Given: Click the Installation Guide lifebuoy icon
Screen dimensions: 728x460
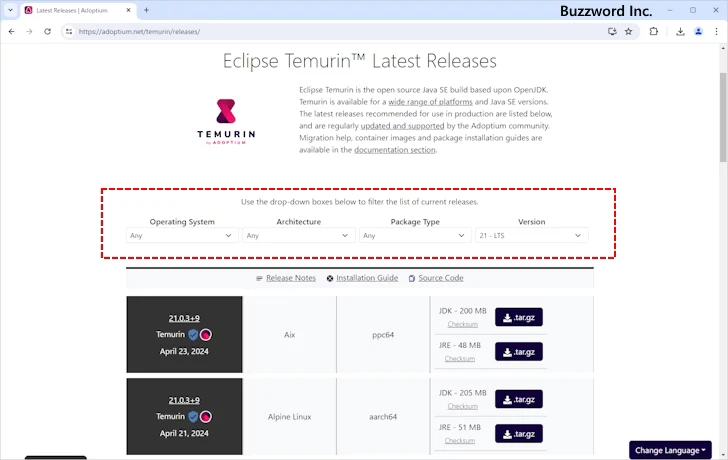Looking at the screenshot, I should click(x=330, y=279).
